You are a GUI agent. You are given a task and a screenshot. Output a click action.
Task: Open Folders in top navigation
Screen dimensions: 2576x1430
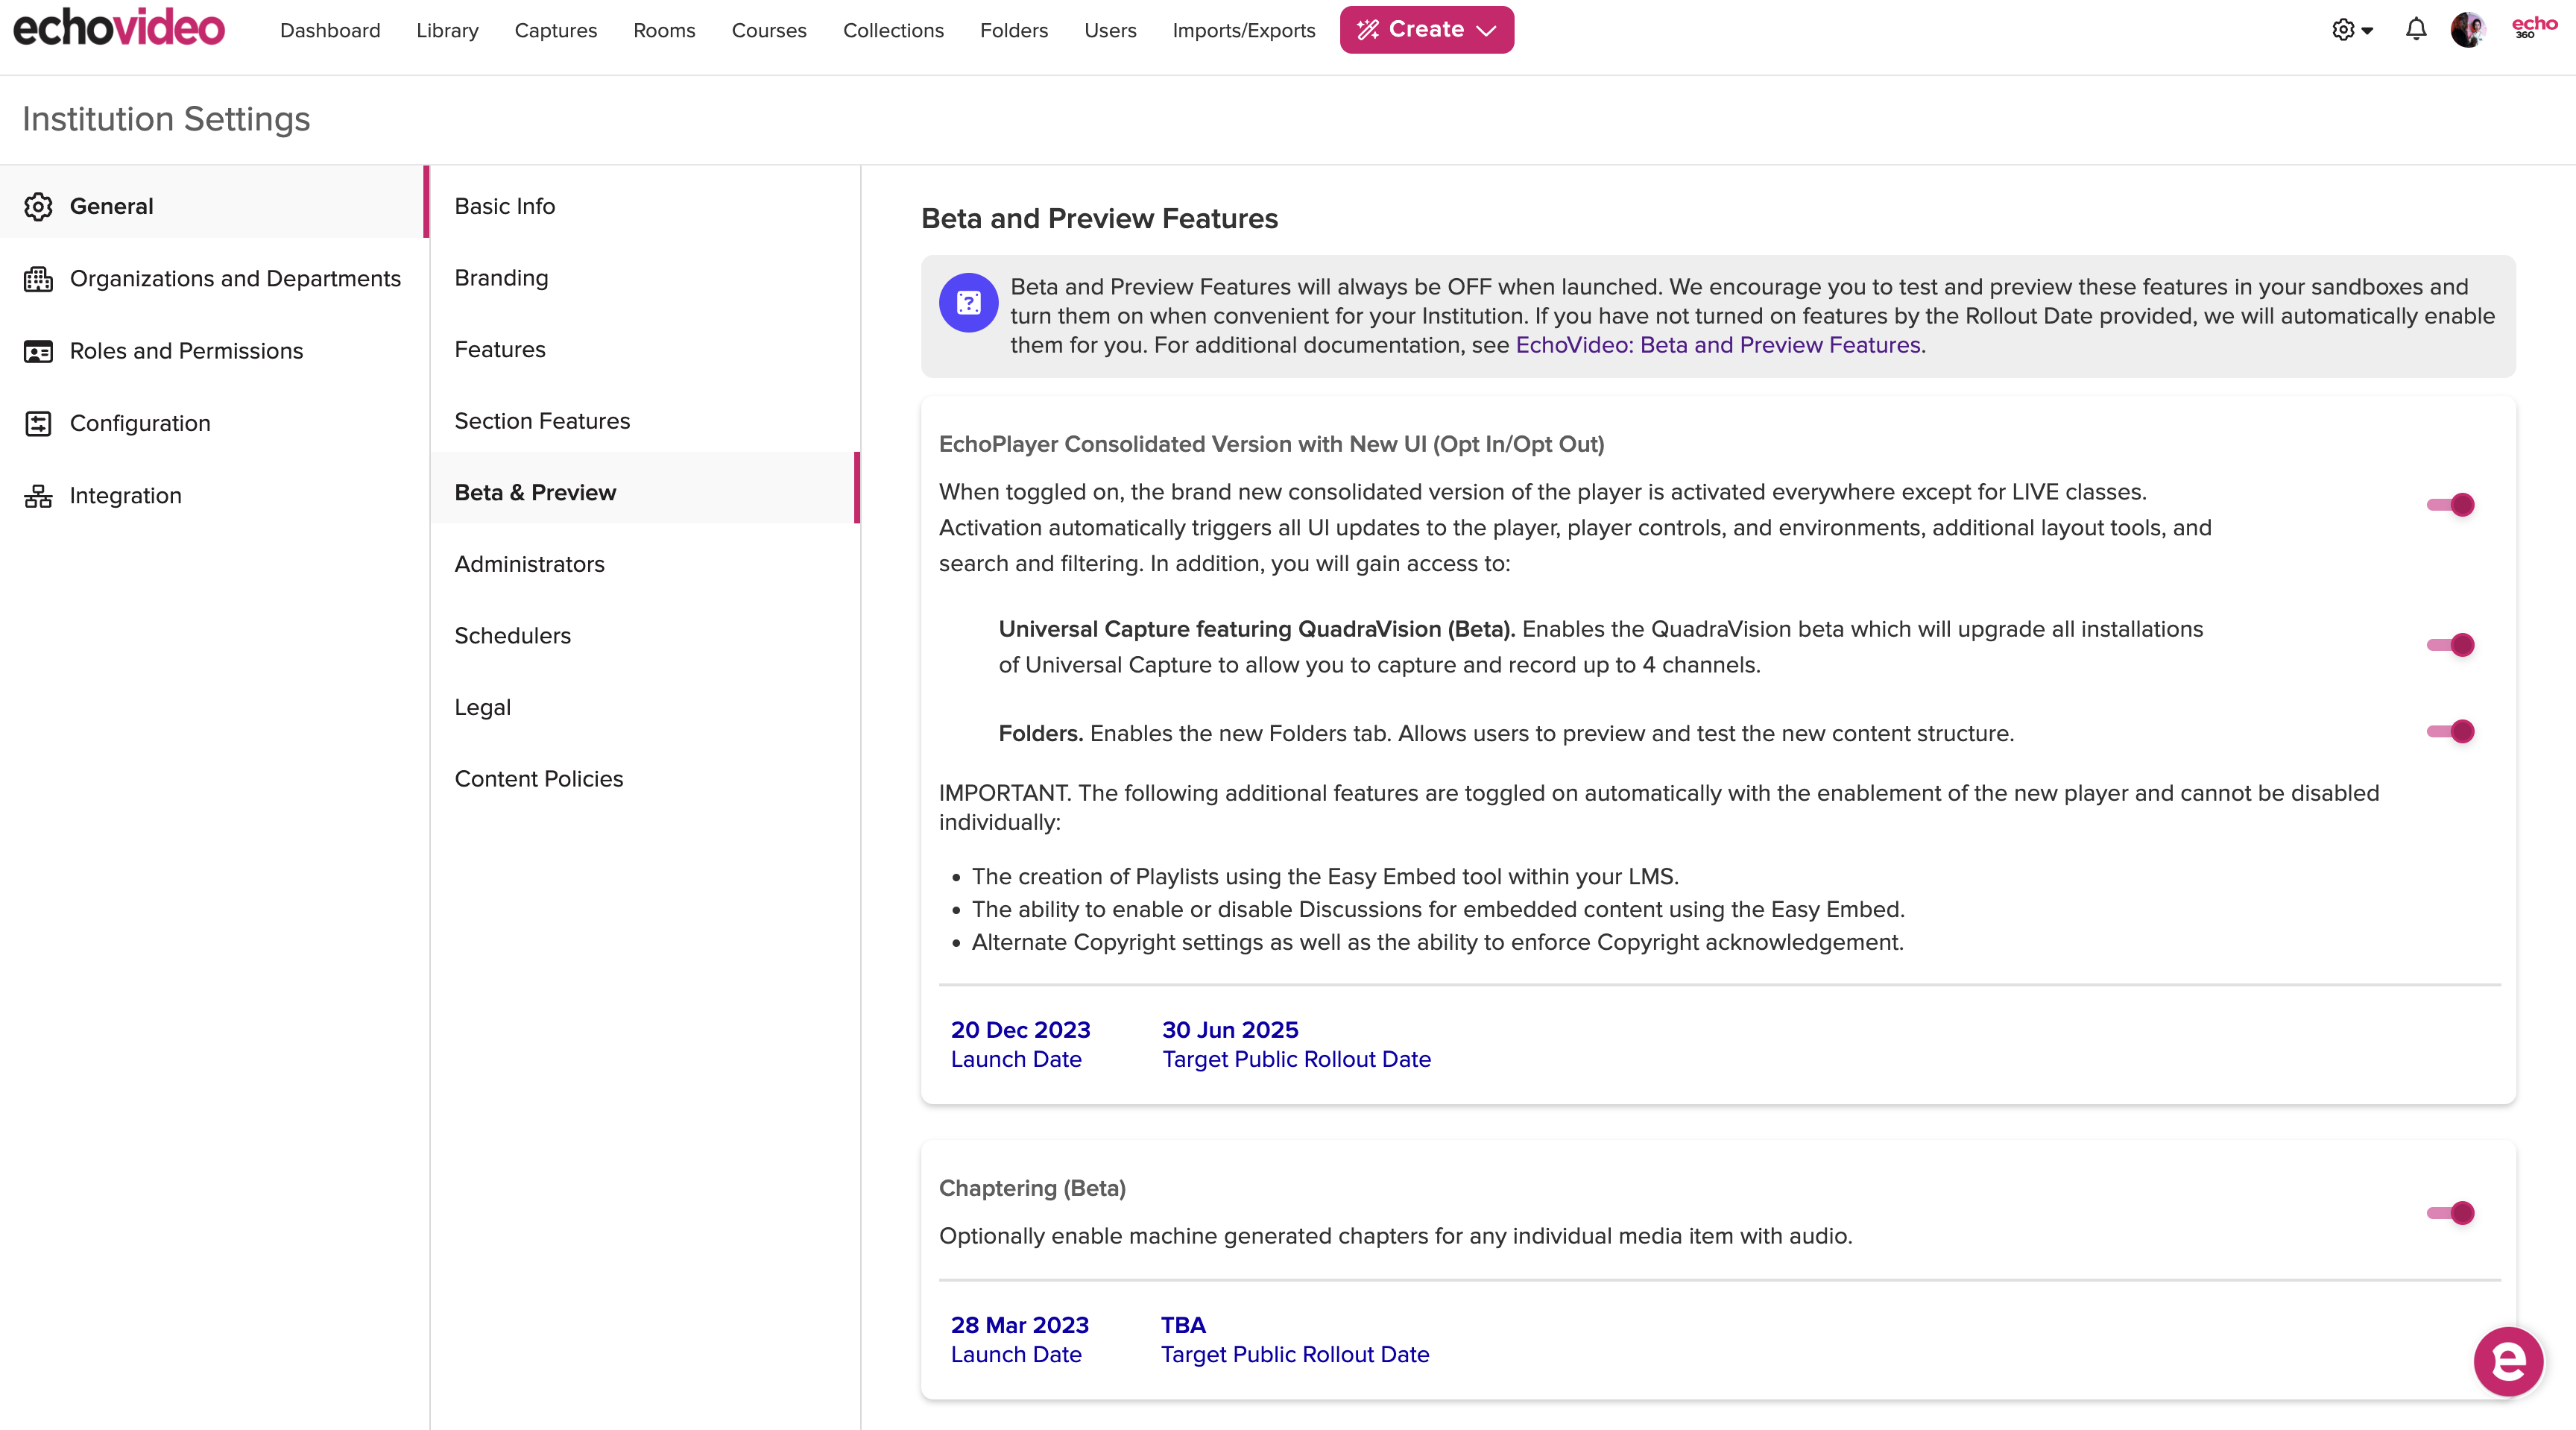click(x=1014, y=30)
